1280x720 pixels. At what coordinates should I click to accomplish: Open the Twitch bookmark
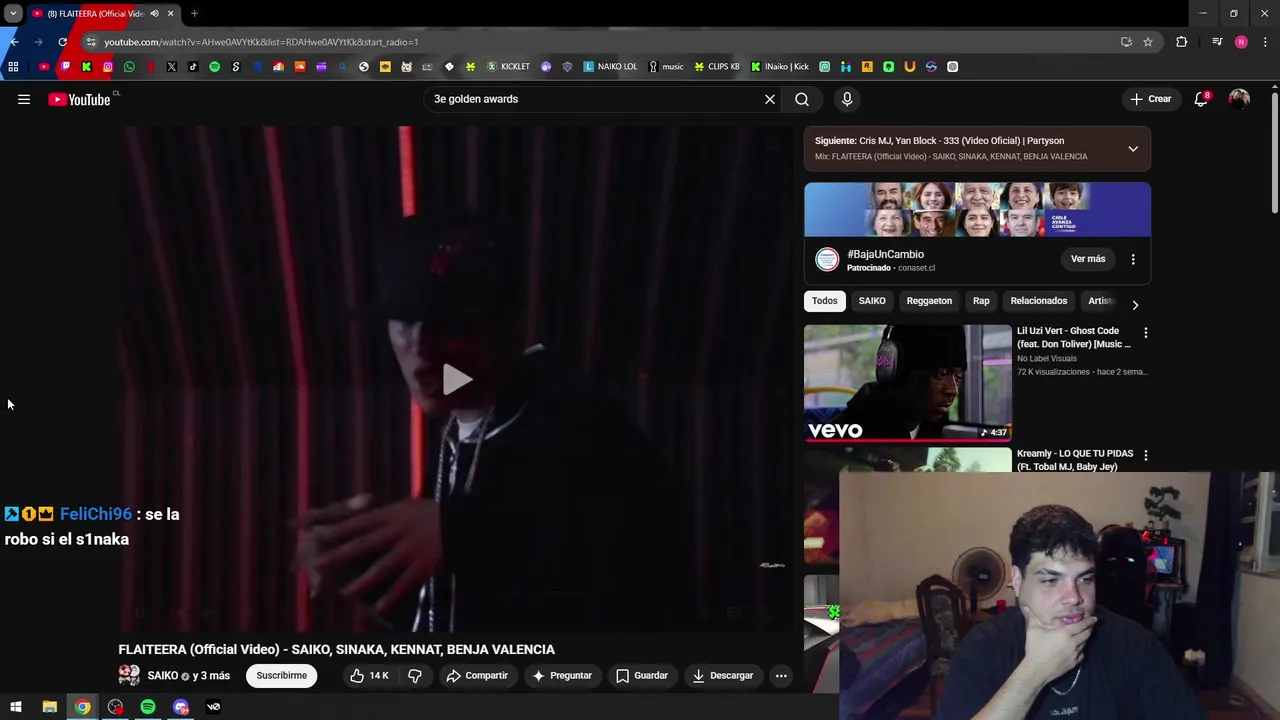(65, 67)
